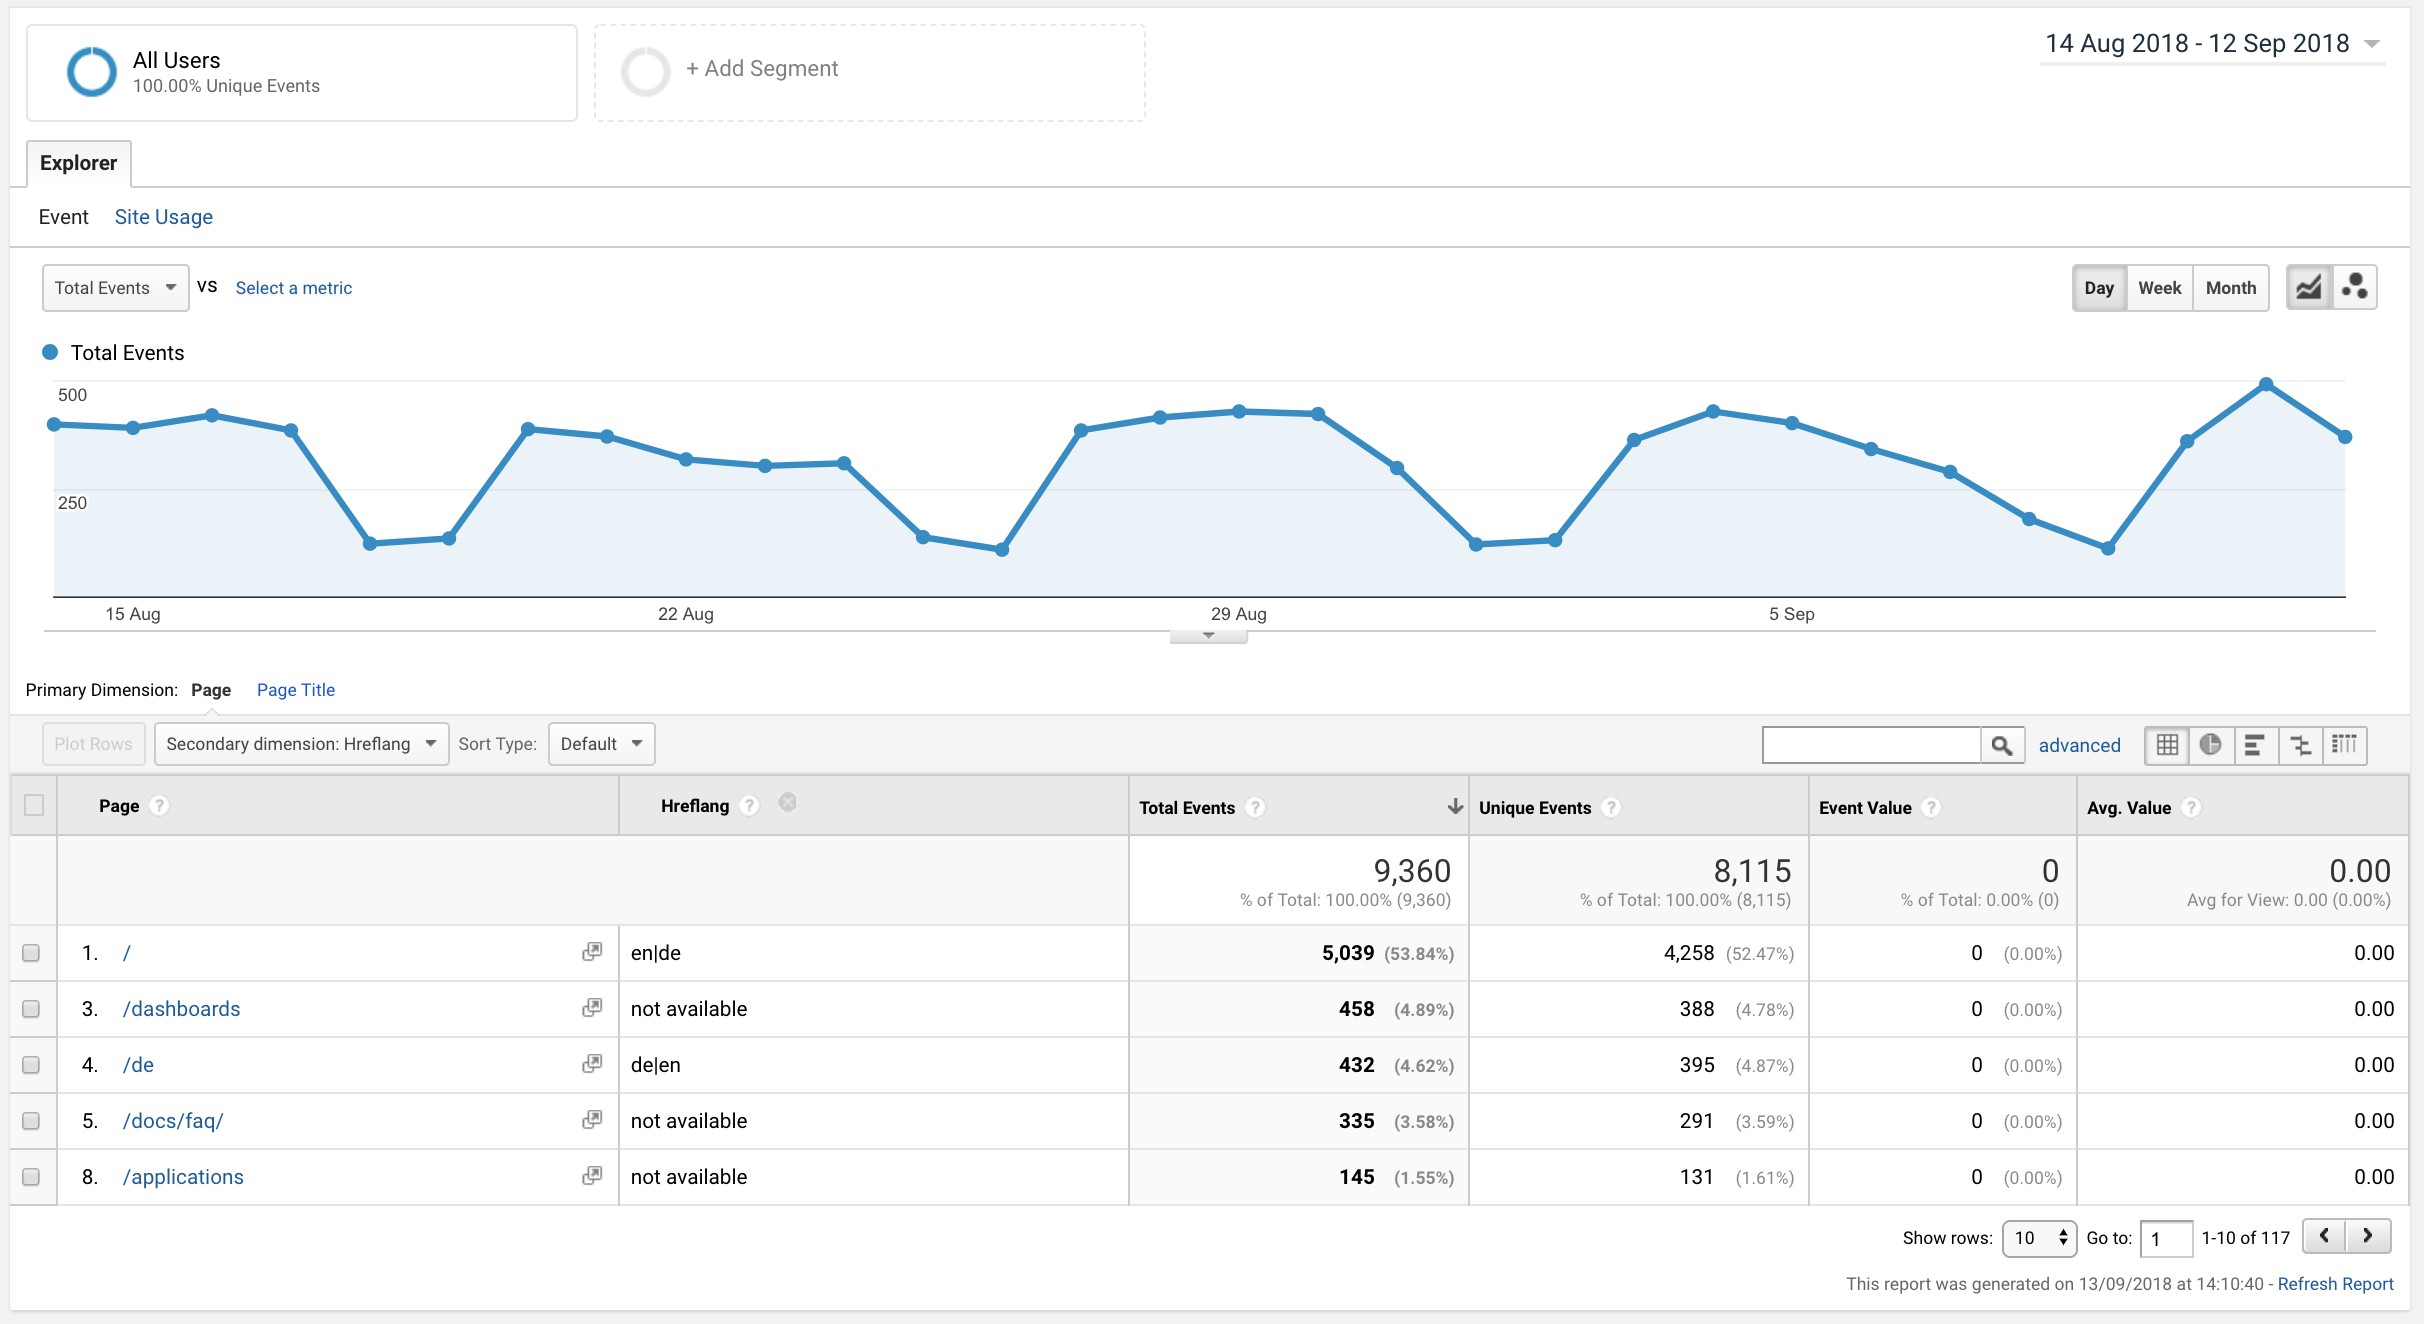Go to previous page of results
Image resolution: width=2424 pixels, height=1324 pixels.
2324,1237
